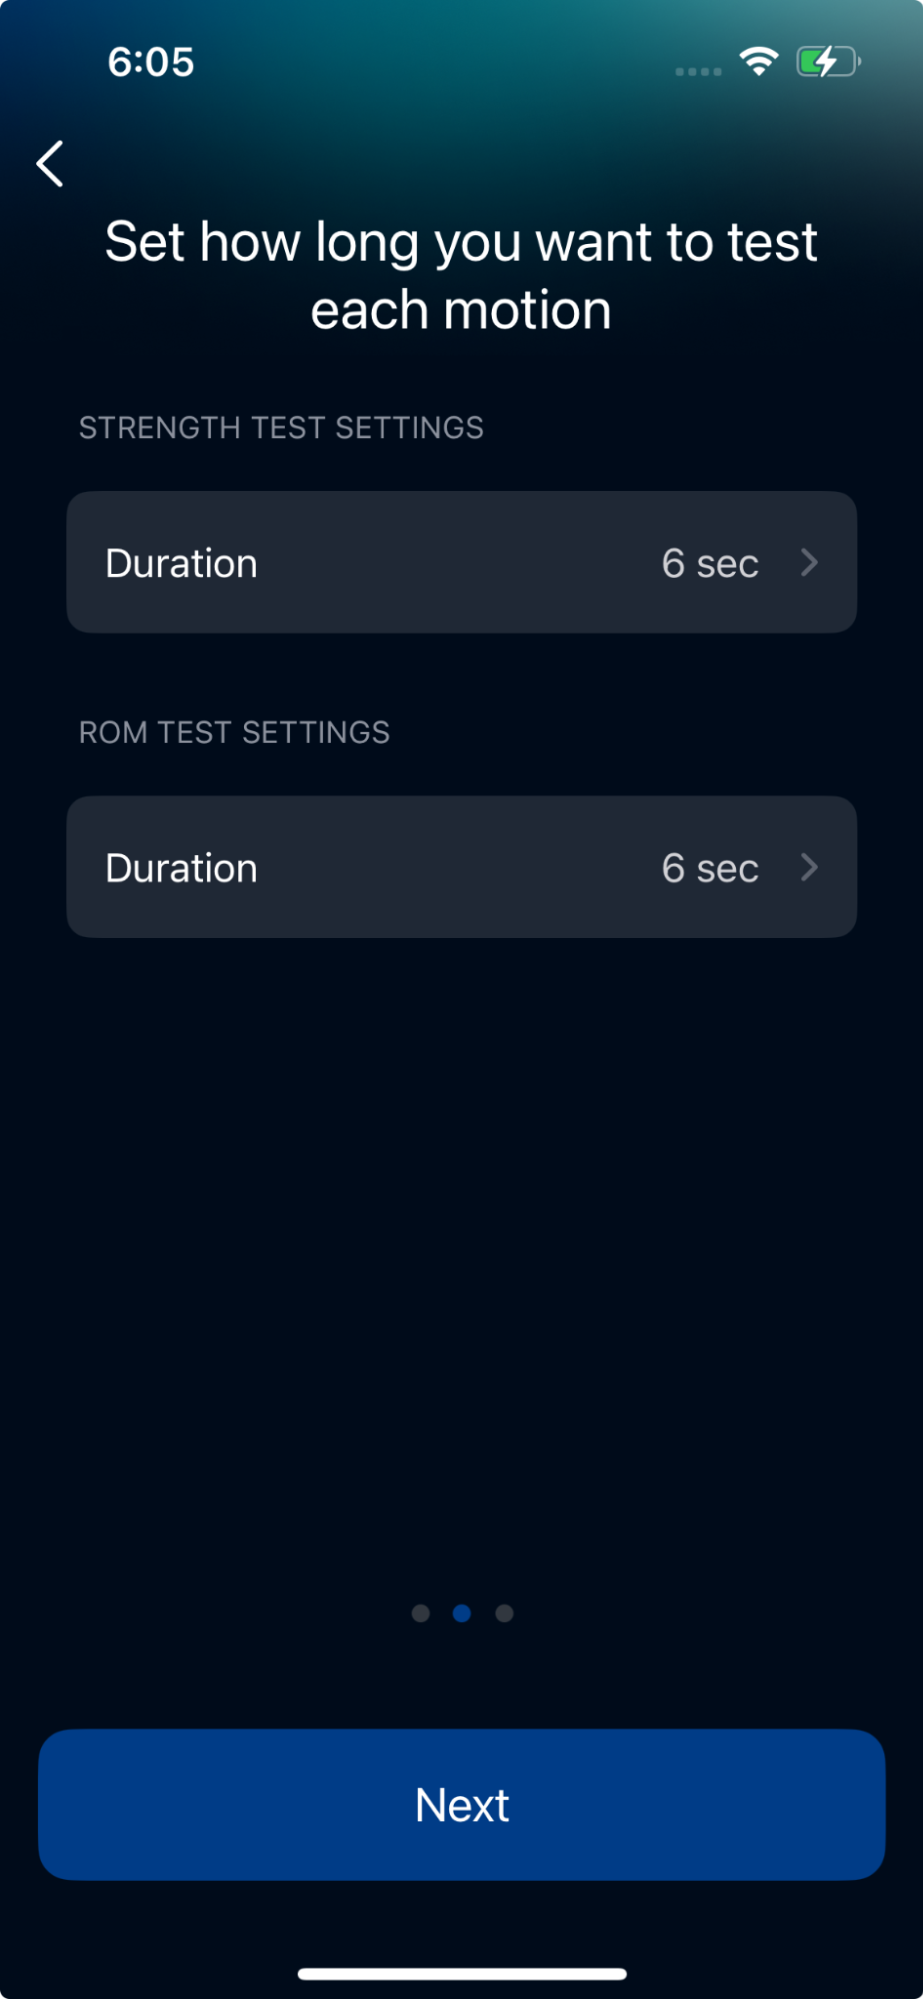Open the ROM test '6 sec' value
The height and width of the screenshot is (1999, 924).
(x=710, y=869)
